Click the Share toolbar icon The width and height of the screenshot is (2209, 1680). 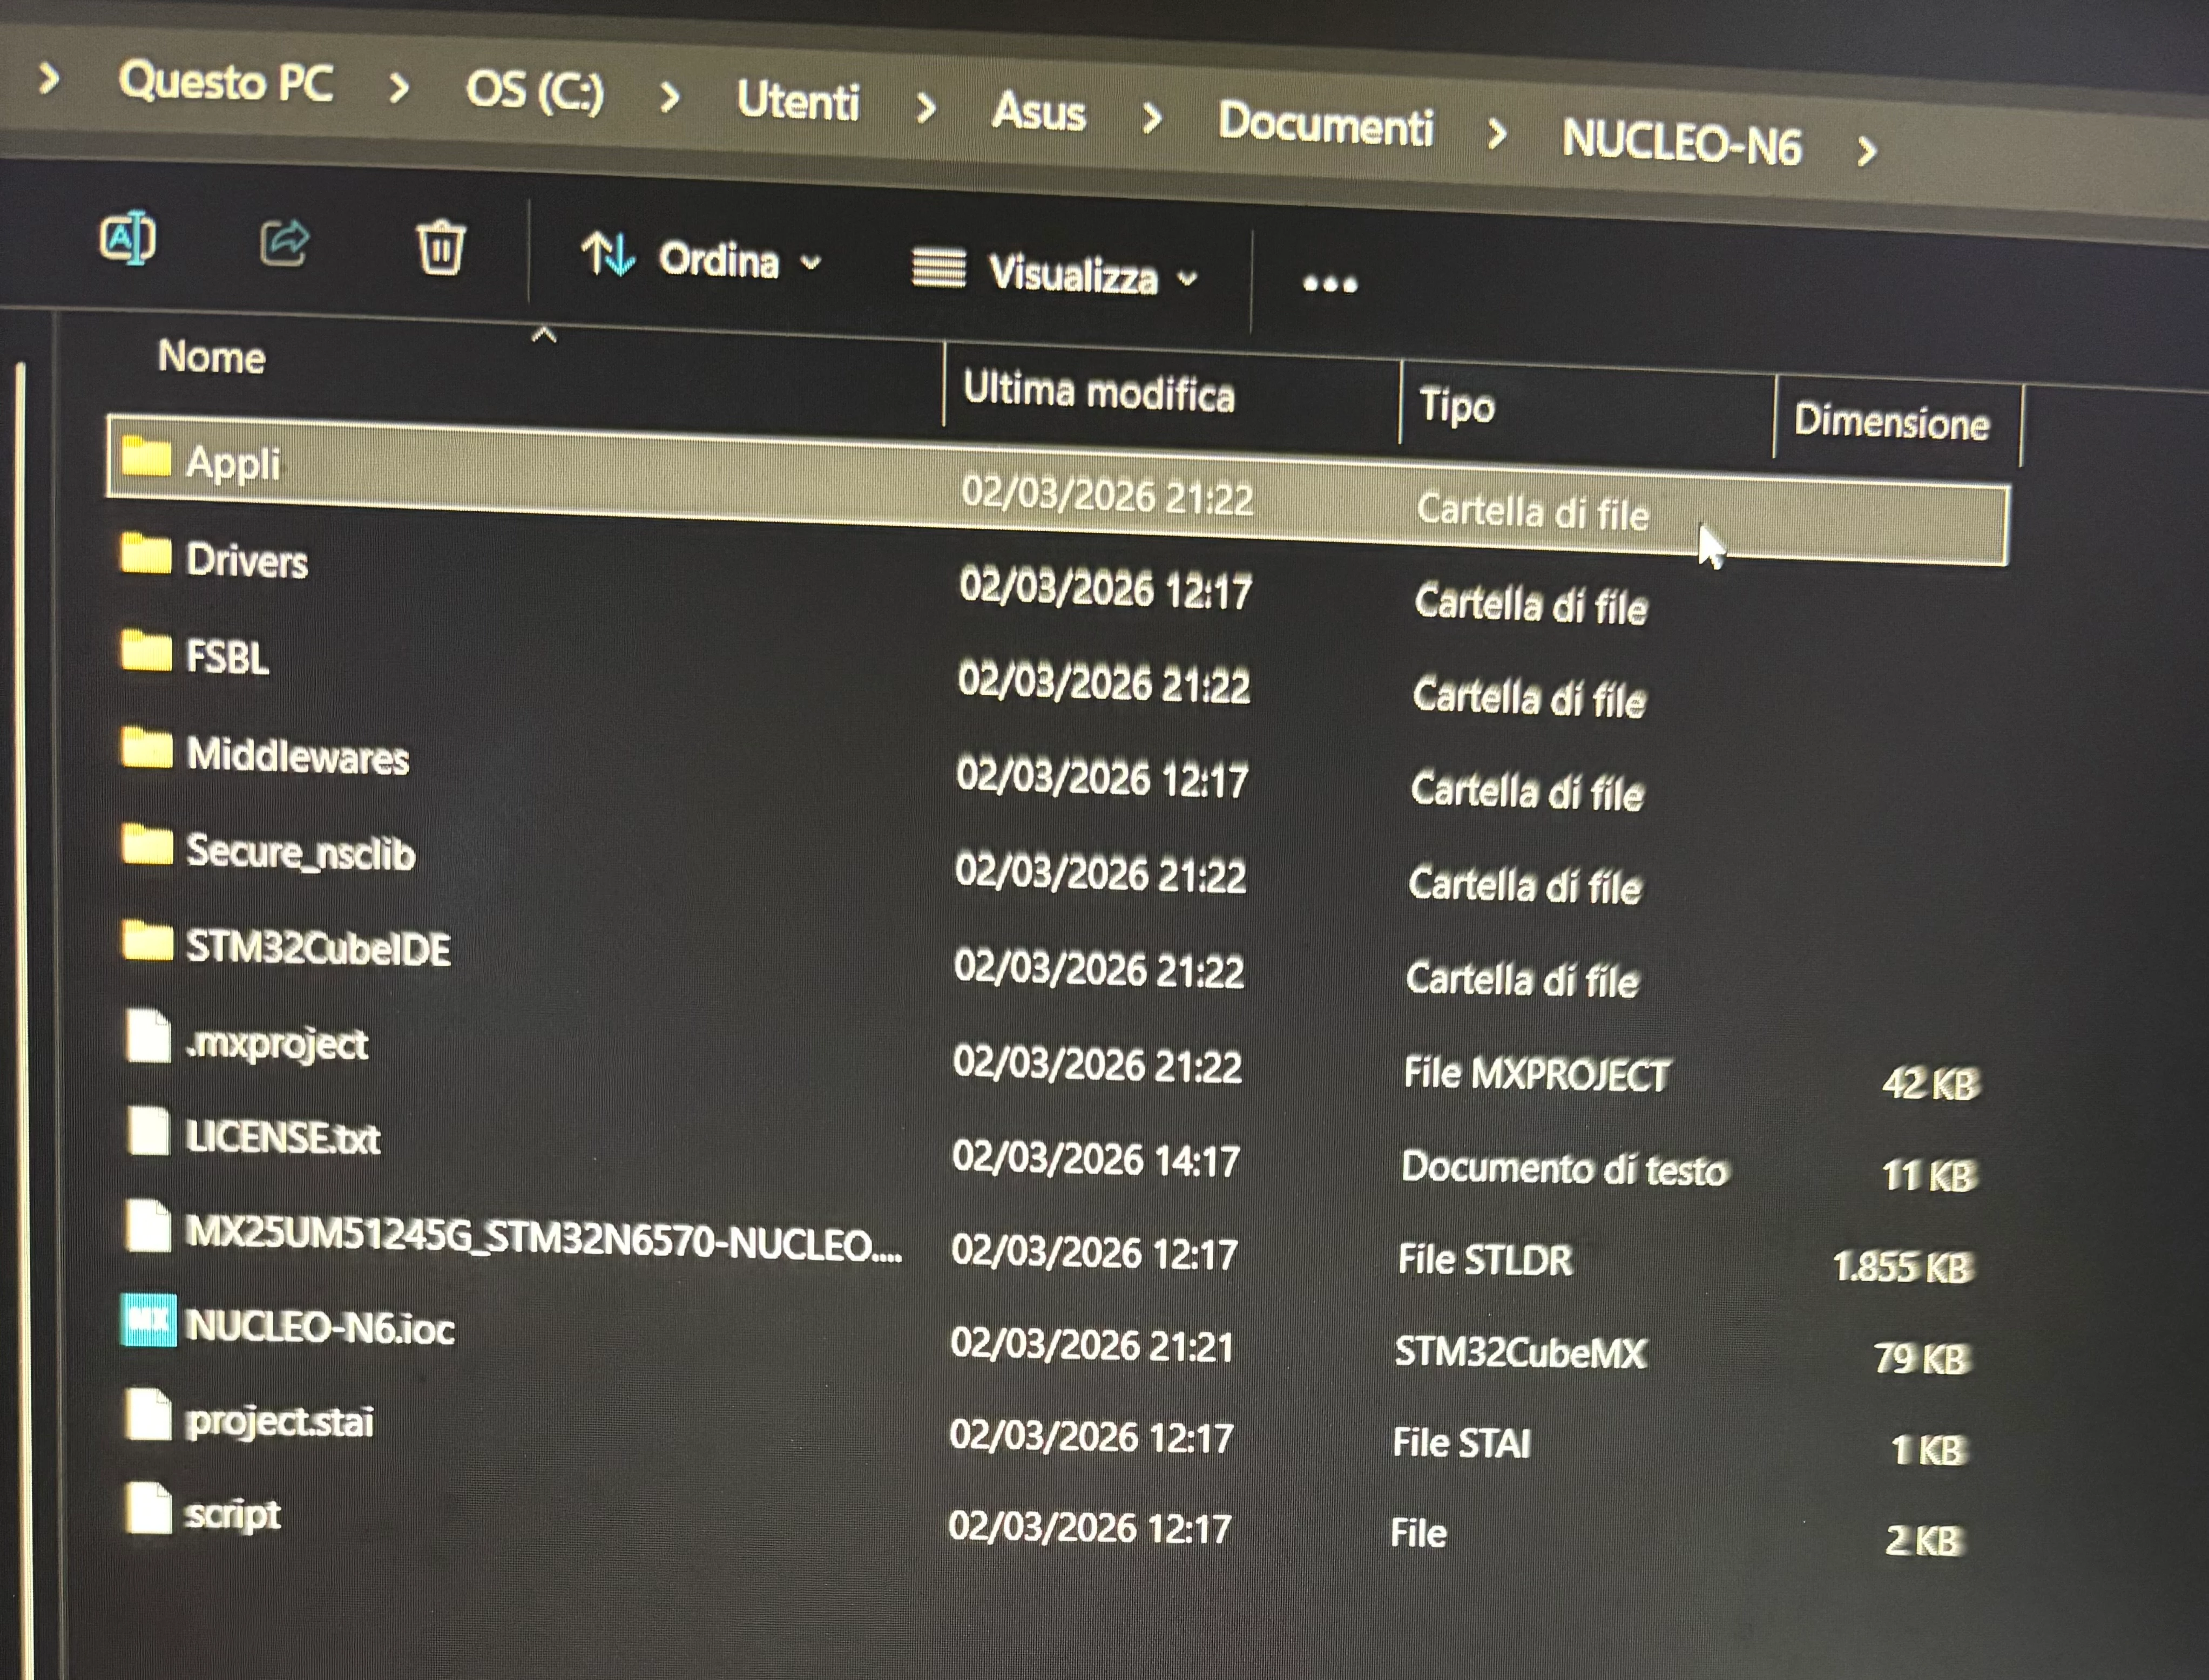(x=284, y=243)
